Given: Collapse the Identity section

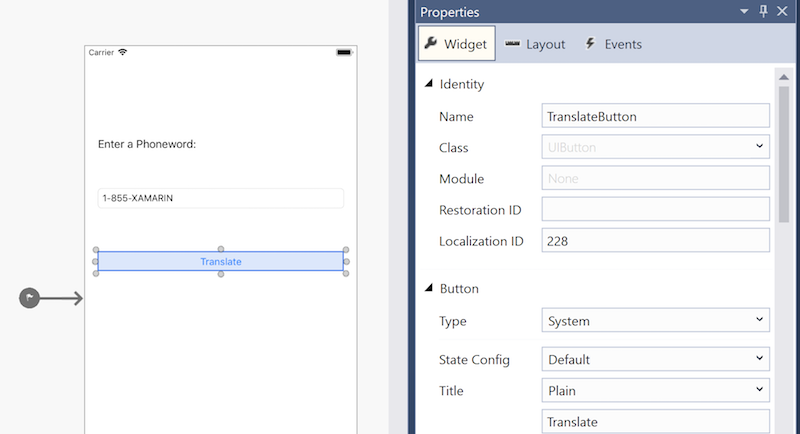Looking at the screenshot, I should coord(429,84).
